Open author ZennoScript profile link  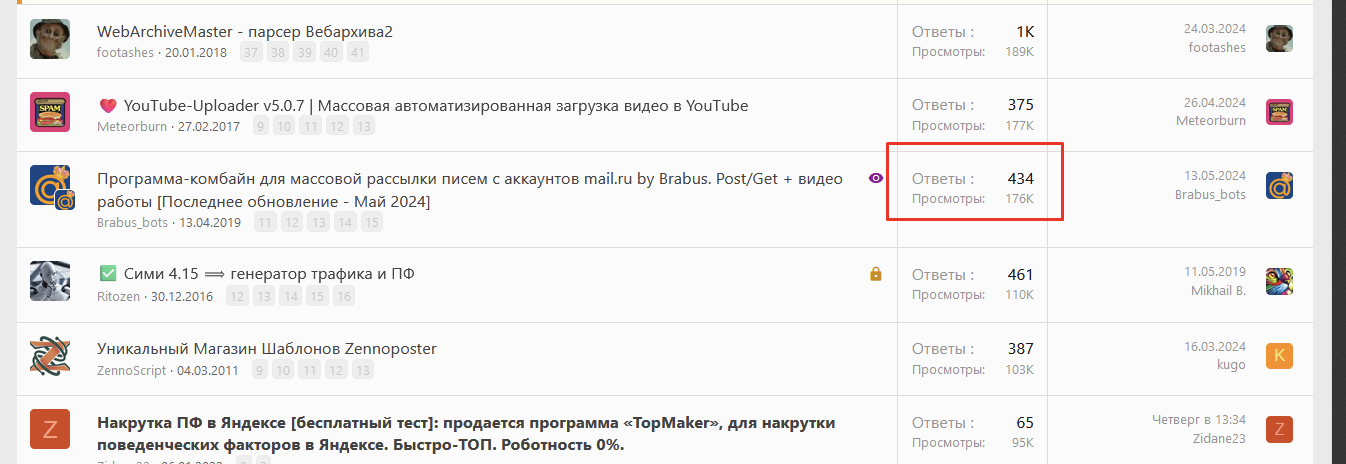tap(132, 370)
